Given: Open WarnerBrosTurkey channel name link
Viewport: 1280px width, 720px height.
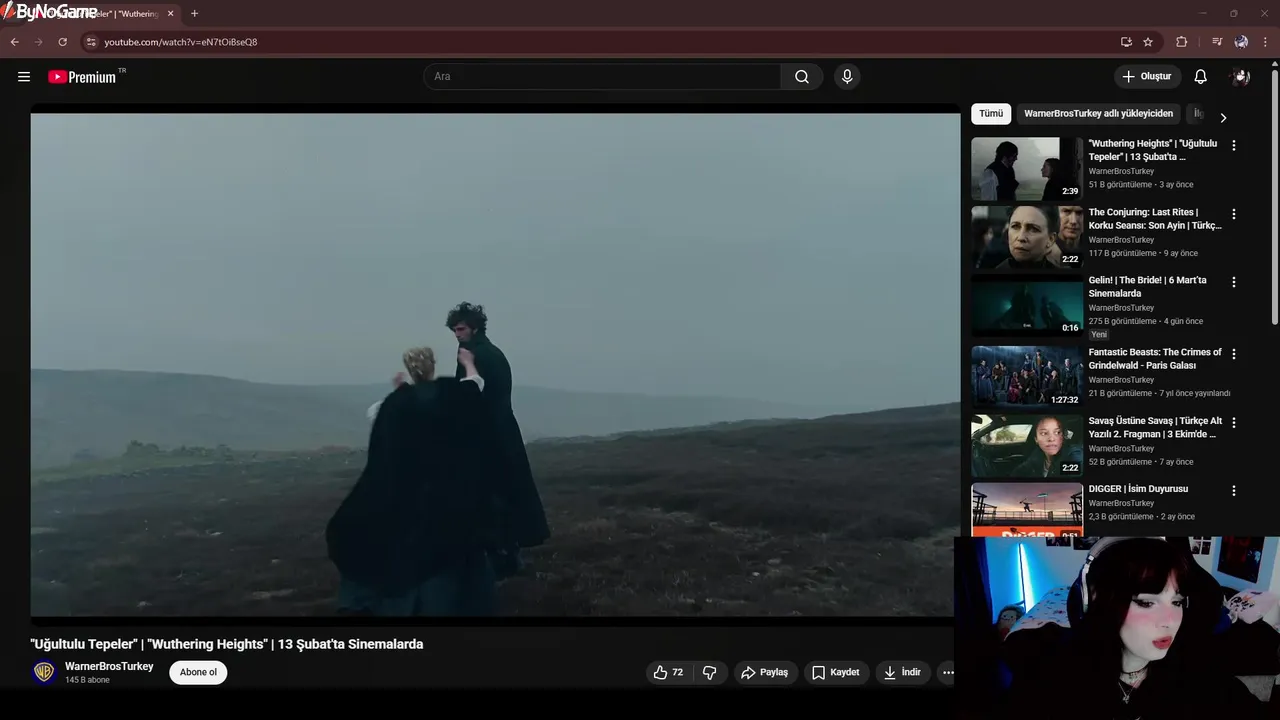Looking at the screenshot, I should [x=109, y=667].
